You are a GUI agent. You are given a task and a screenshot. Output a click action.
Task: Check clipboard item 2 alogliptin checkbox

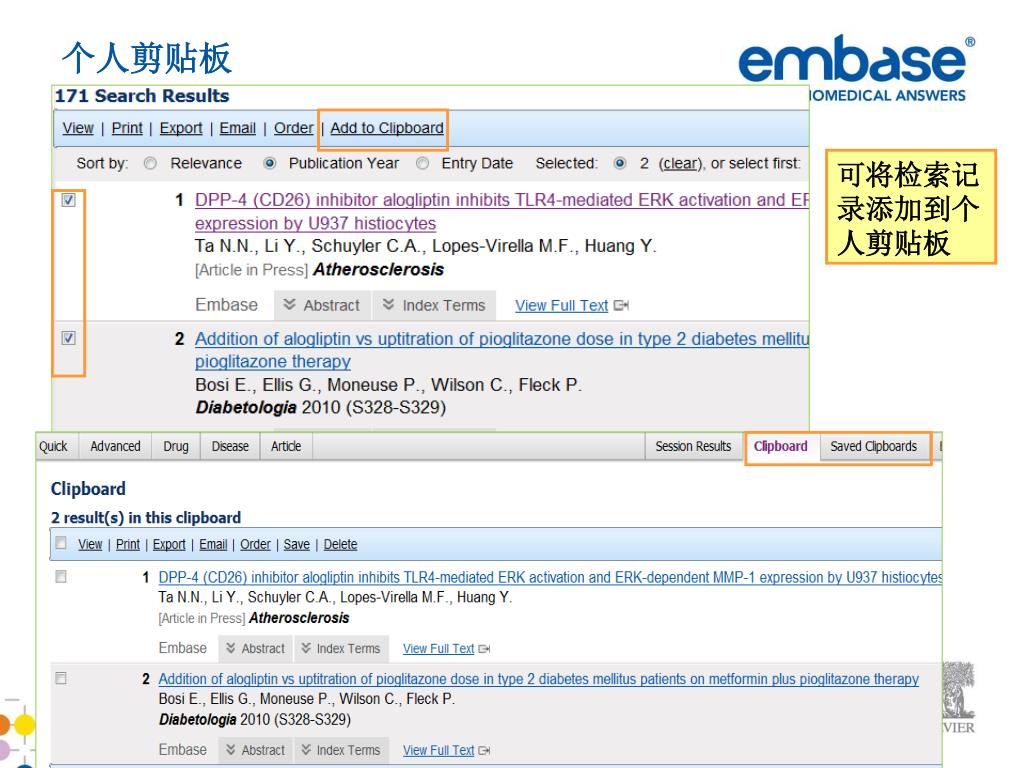click(x=61, y=679)
